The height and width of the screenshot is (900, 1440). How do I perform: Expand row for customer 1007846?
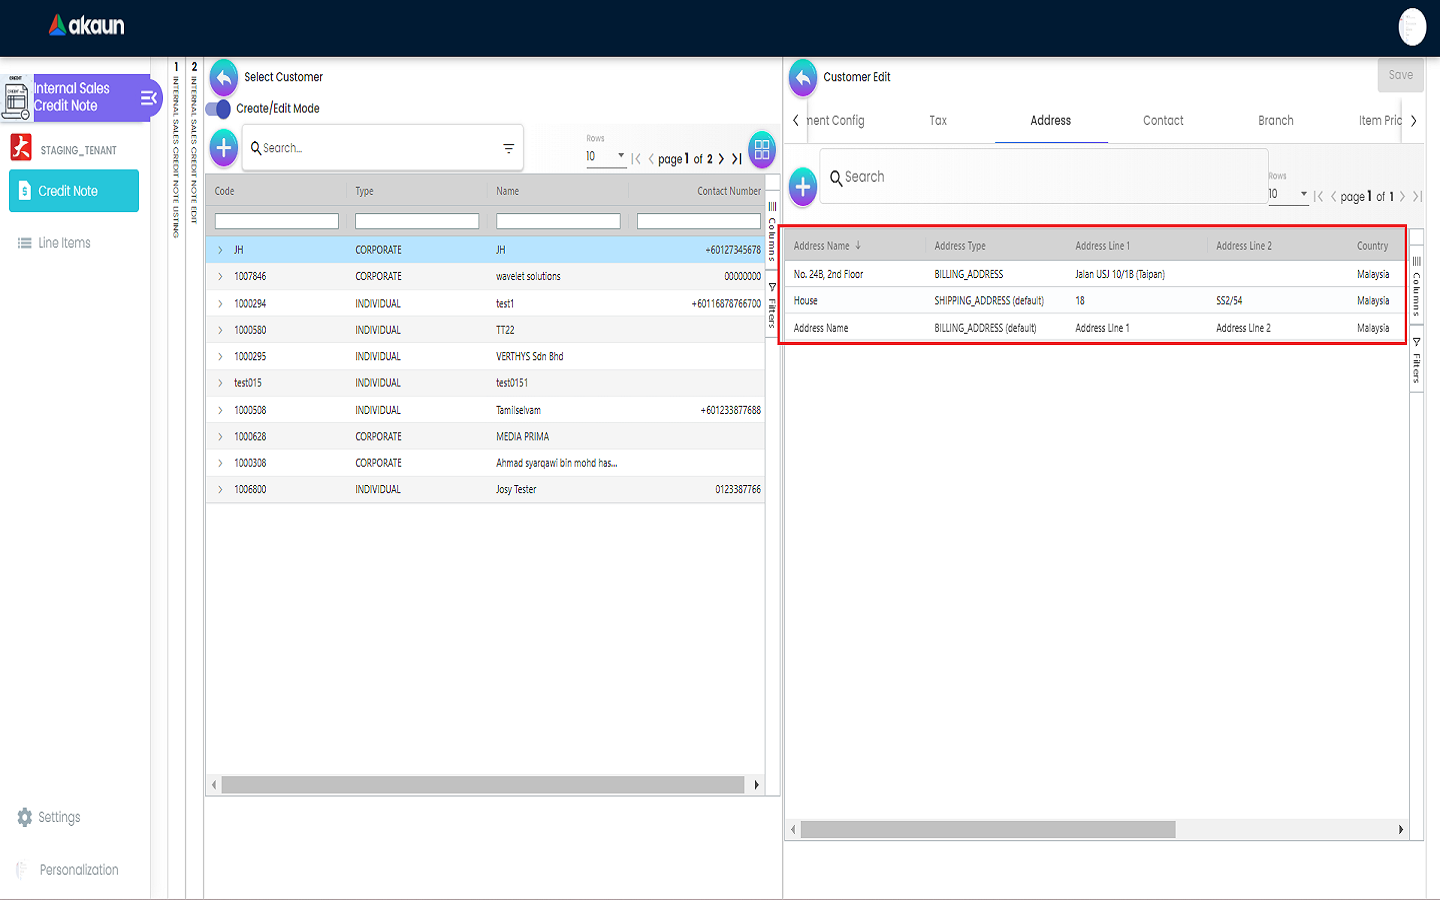(x=221, y=276)
